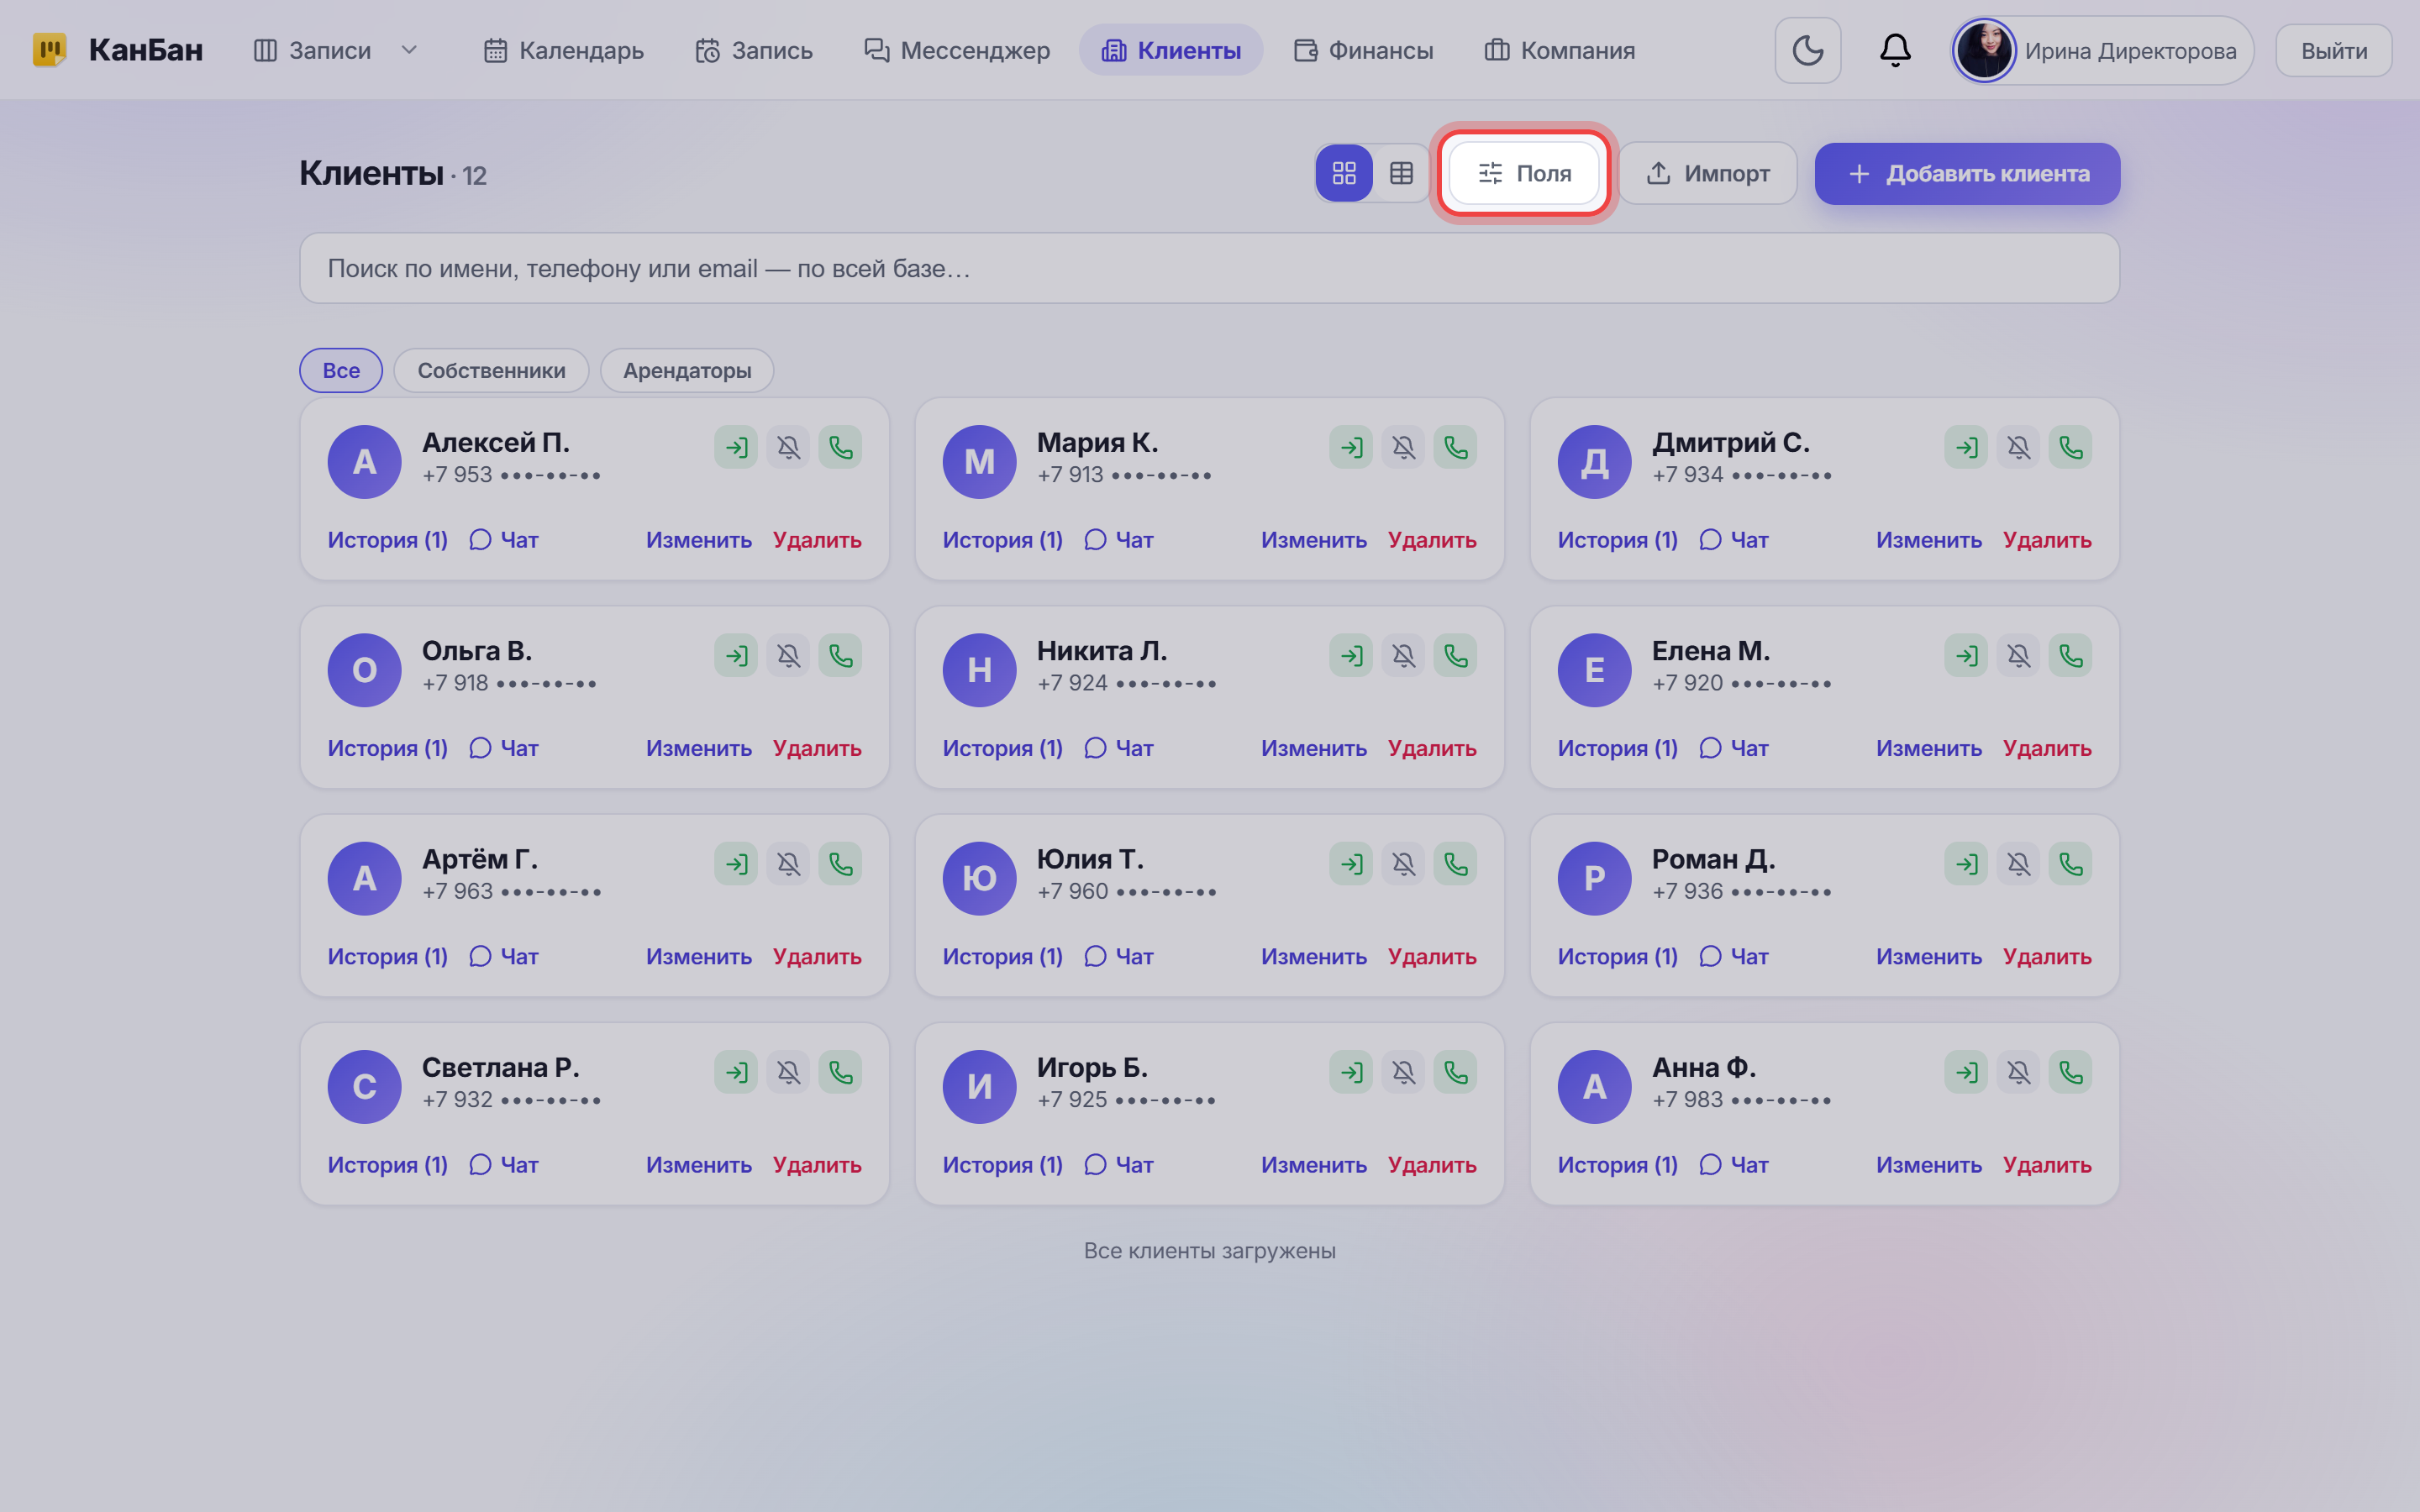Screen dimensions: 2420x1512
Task: Switch to grid card view
Action: coord(1344,173)
